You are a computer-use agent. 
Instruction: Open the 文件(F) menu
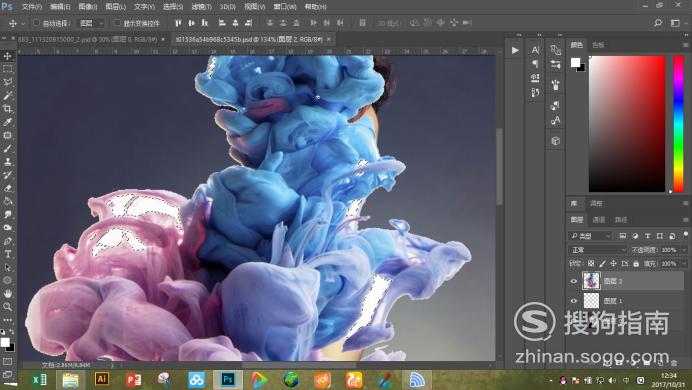point(31,7)
